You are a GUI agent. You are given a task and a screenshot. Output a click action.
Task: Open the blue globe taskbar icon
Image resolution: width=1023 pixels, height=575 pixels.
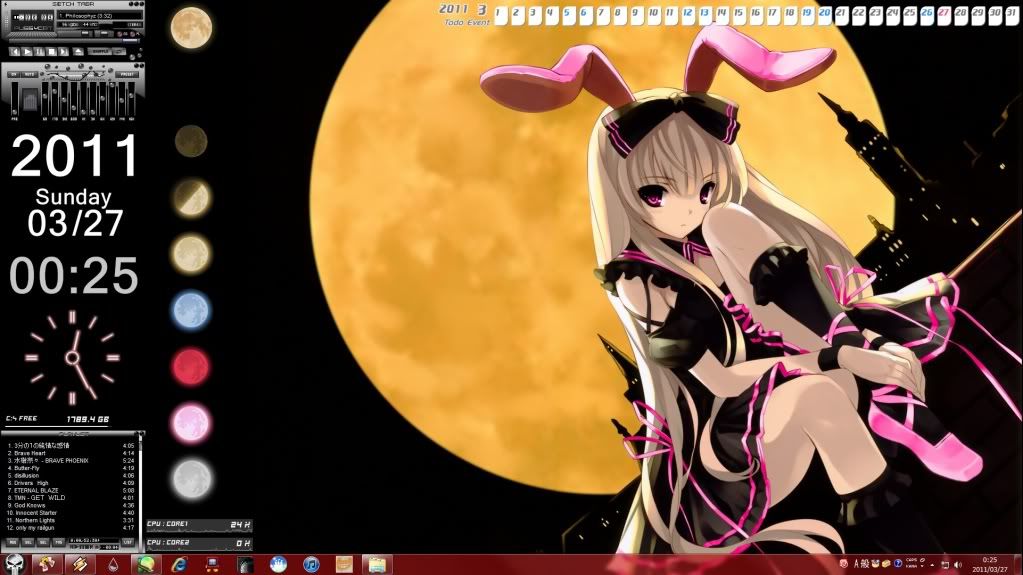[279, 565]
